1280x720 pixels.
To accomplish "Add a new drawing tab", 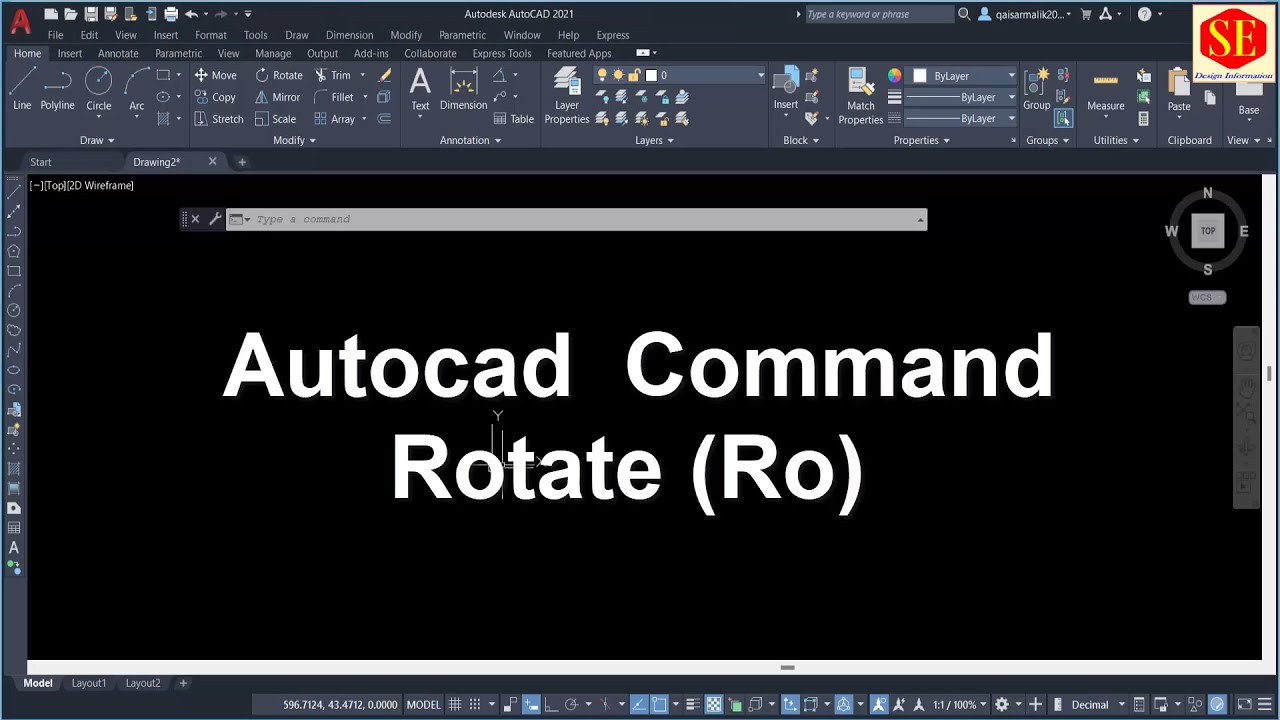I will (x=241, y=162).
